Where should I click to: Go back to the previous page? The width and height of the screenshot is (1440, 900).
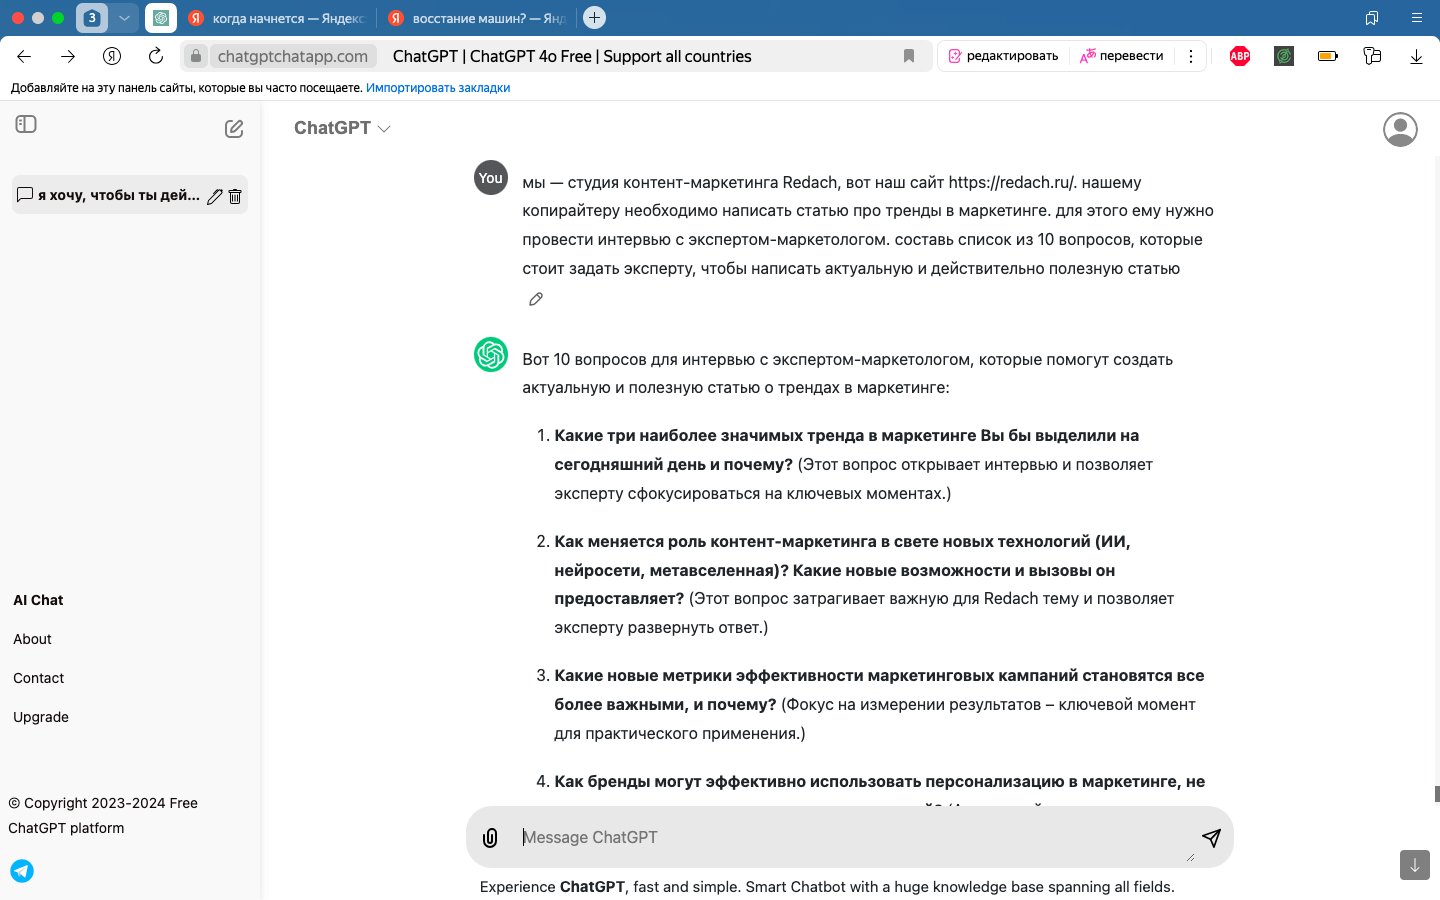tap(24, 56)
